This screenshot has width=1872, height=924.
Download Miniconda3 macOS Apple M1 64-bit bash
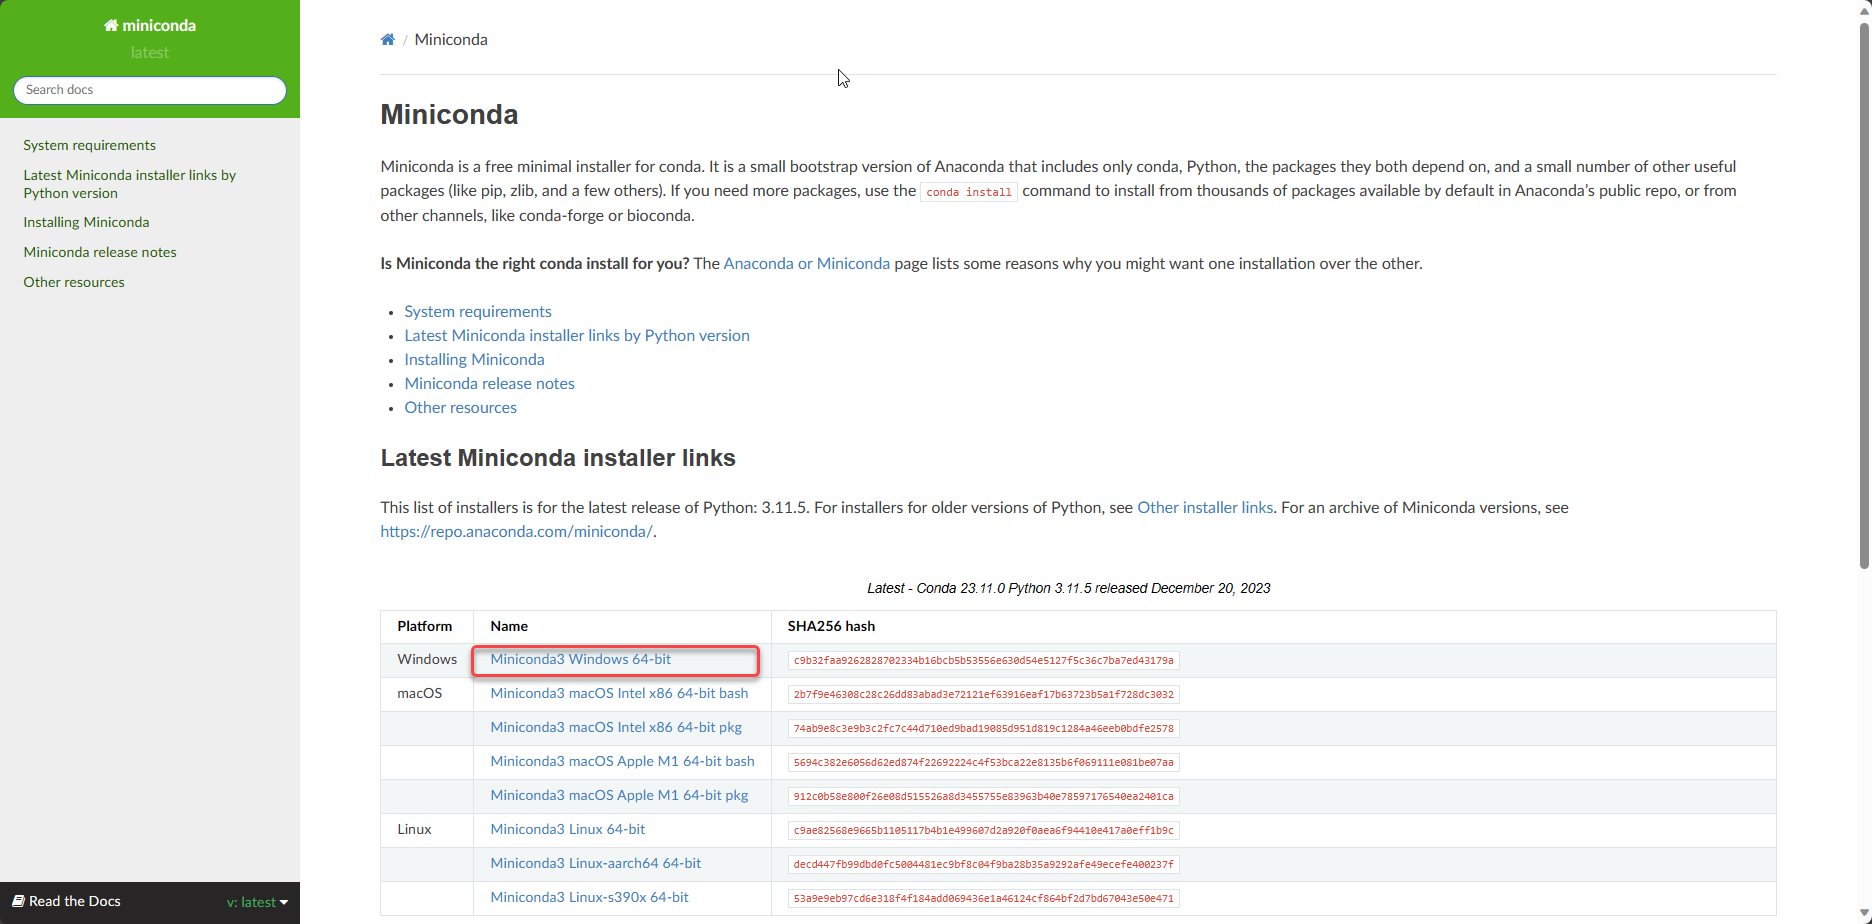[x=622, y=761]
